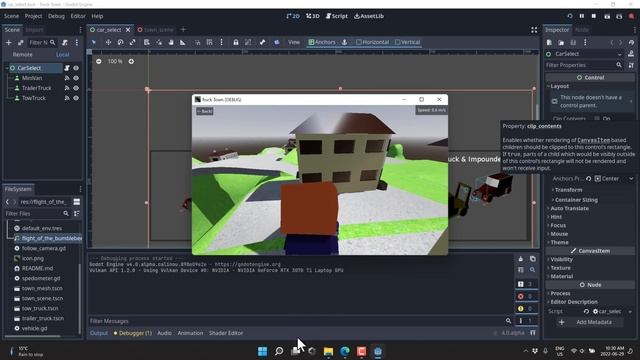Image resolution: width=640 pixels, height=360 pixels.
Task: Select follow_camera.gd in FileSystem
Action: (44, 248)
